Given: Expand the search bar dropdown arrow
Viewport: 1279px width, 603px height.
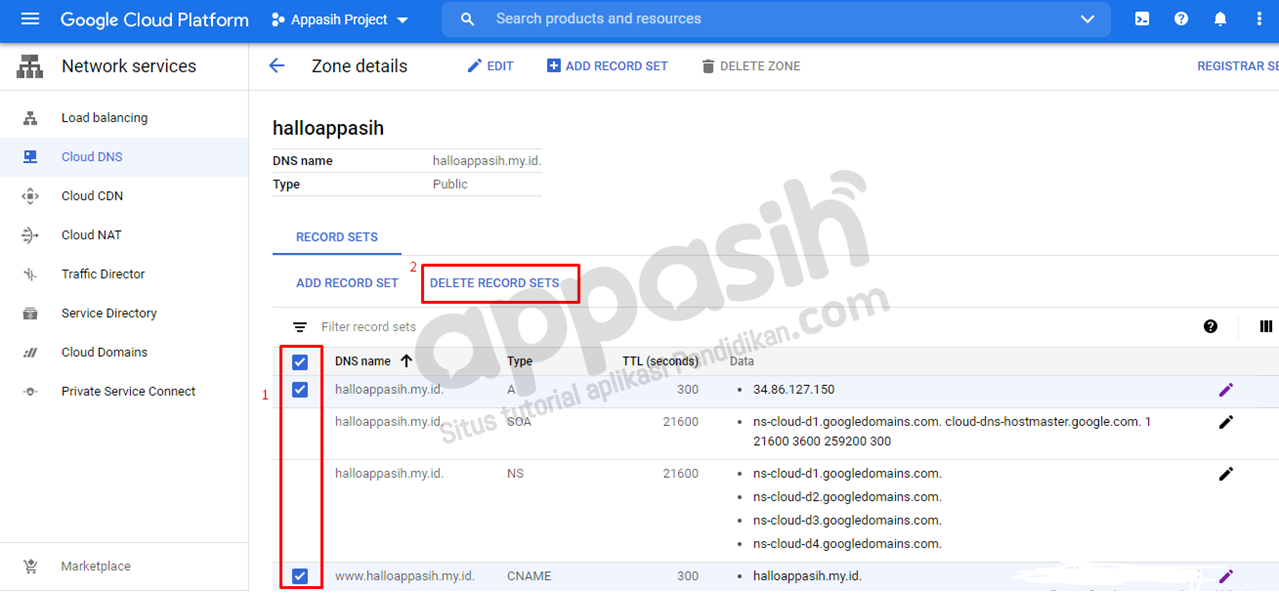Looking at the screenshot, I should (1088, 20).
